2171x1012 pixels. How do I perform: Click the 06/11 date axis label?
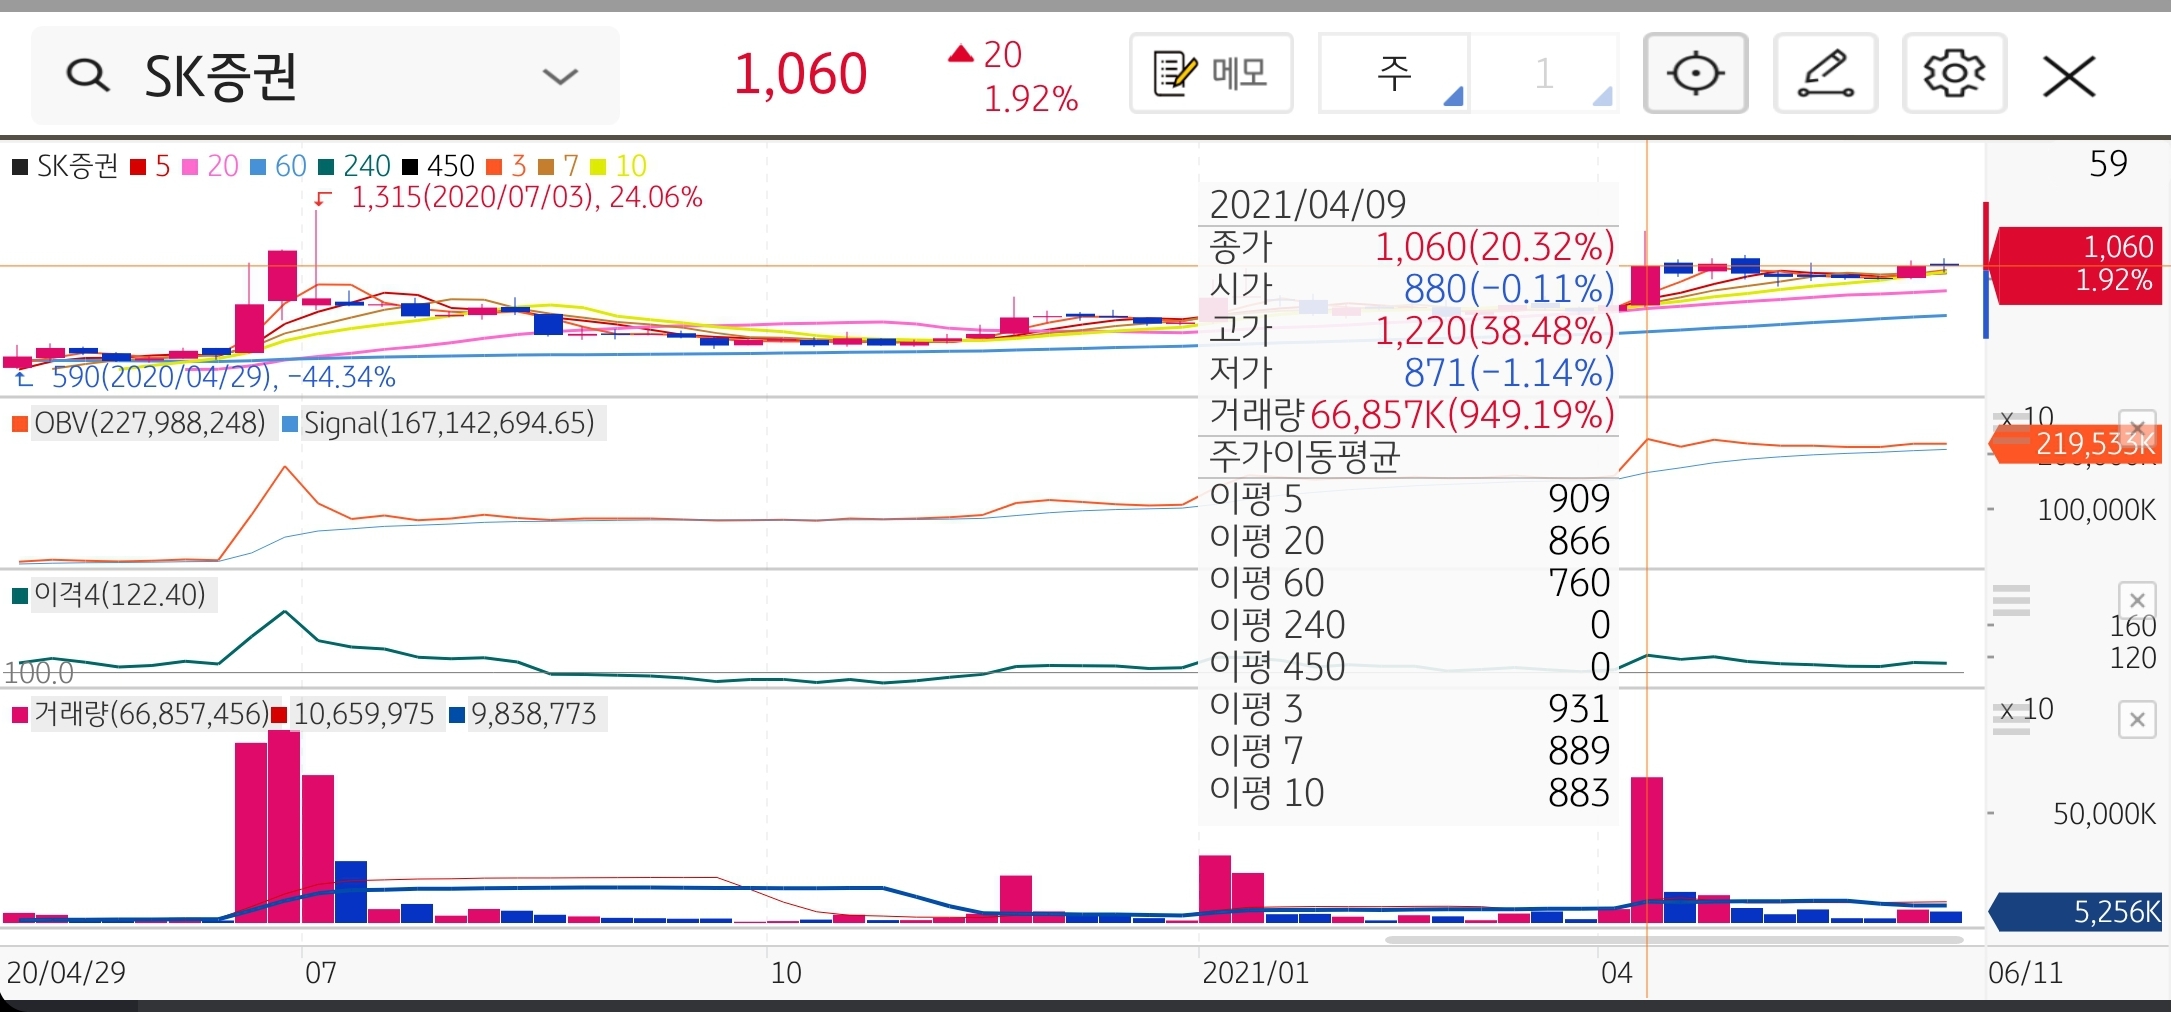click(x=2025, y=973)
